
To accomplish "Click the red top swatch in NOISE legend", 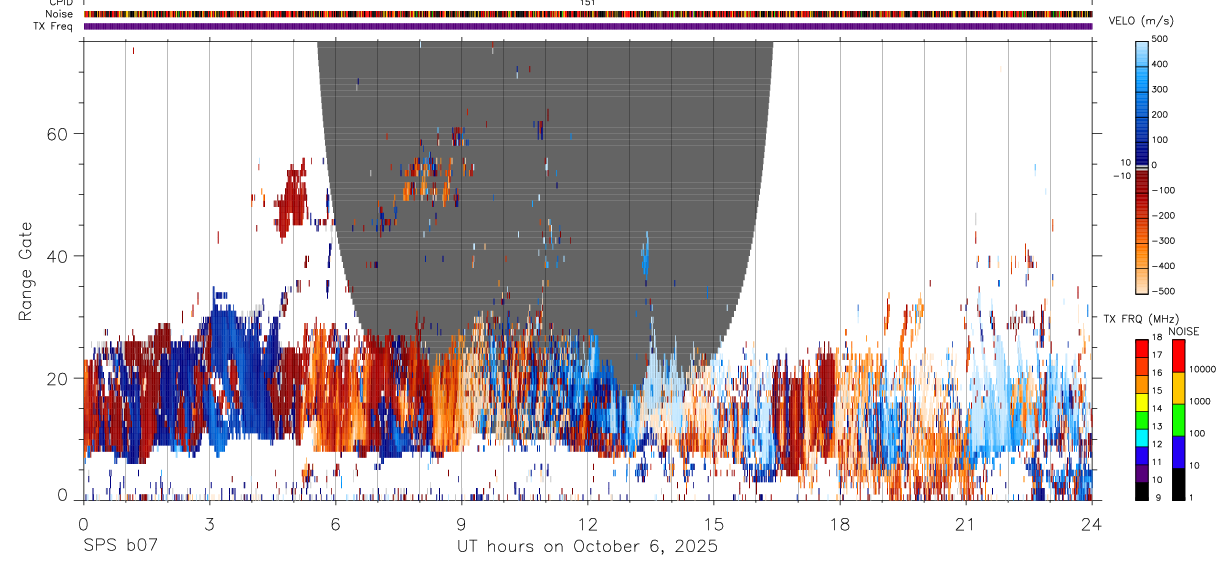I will pos(1179,356).
